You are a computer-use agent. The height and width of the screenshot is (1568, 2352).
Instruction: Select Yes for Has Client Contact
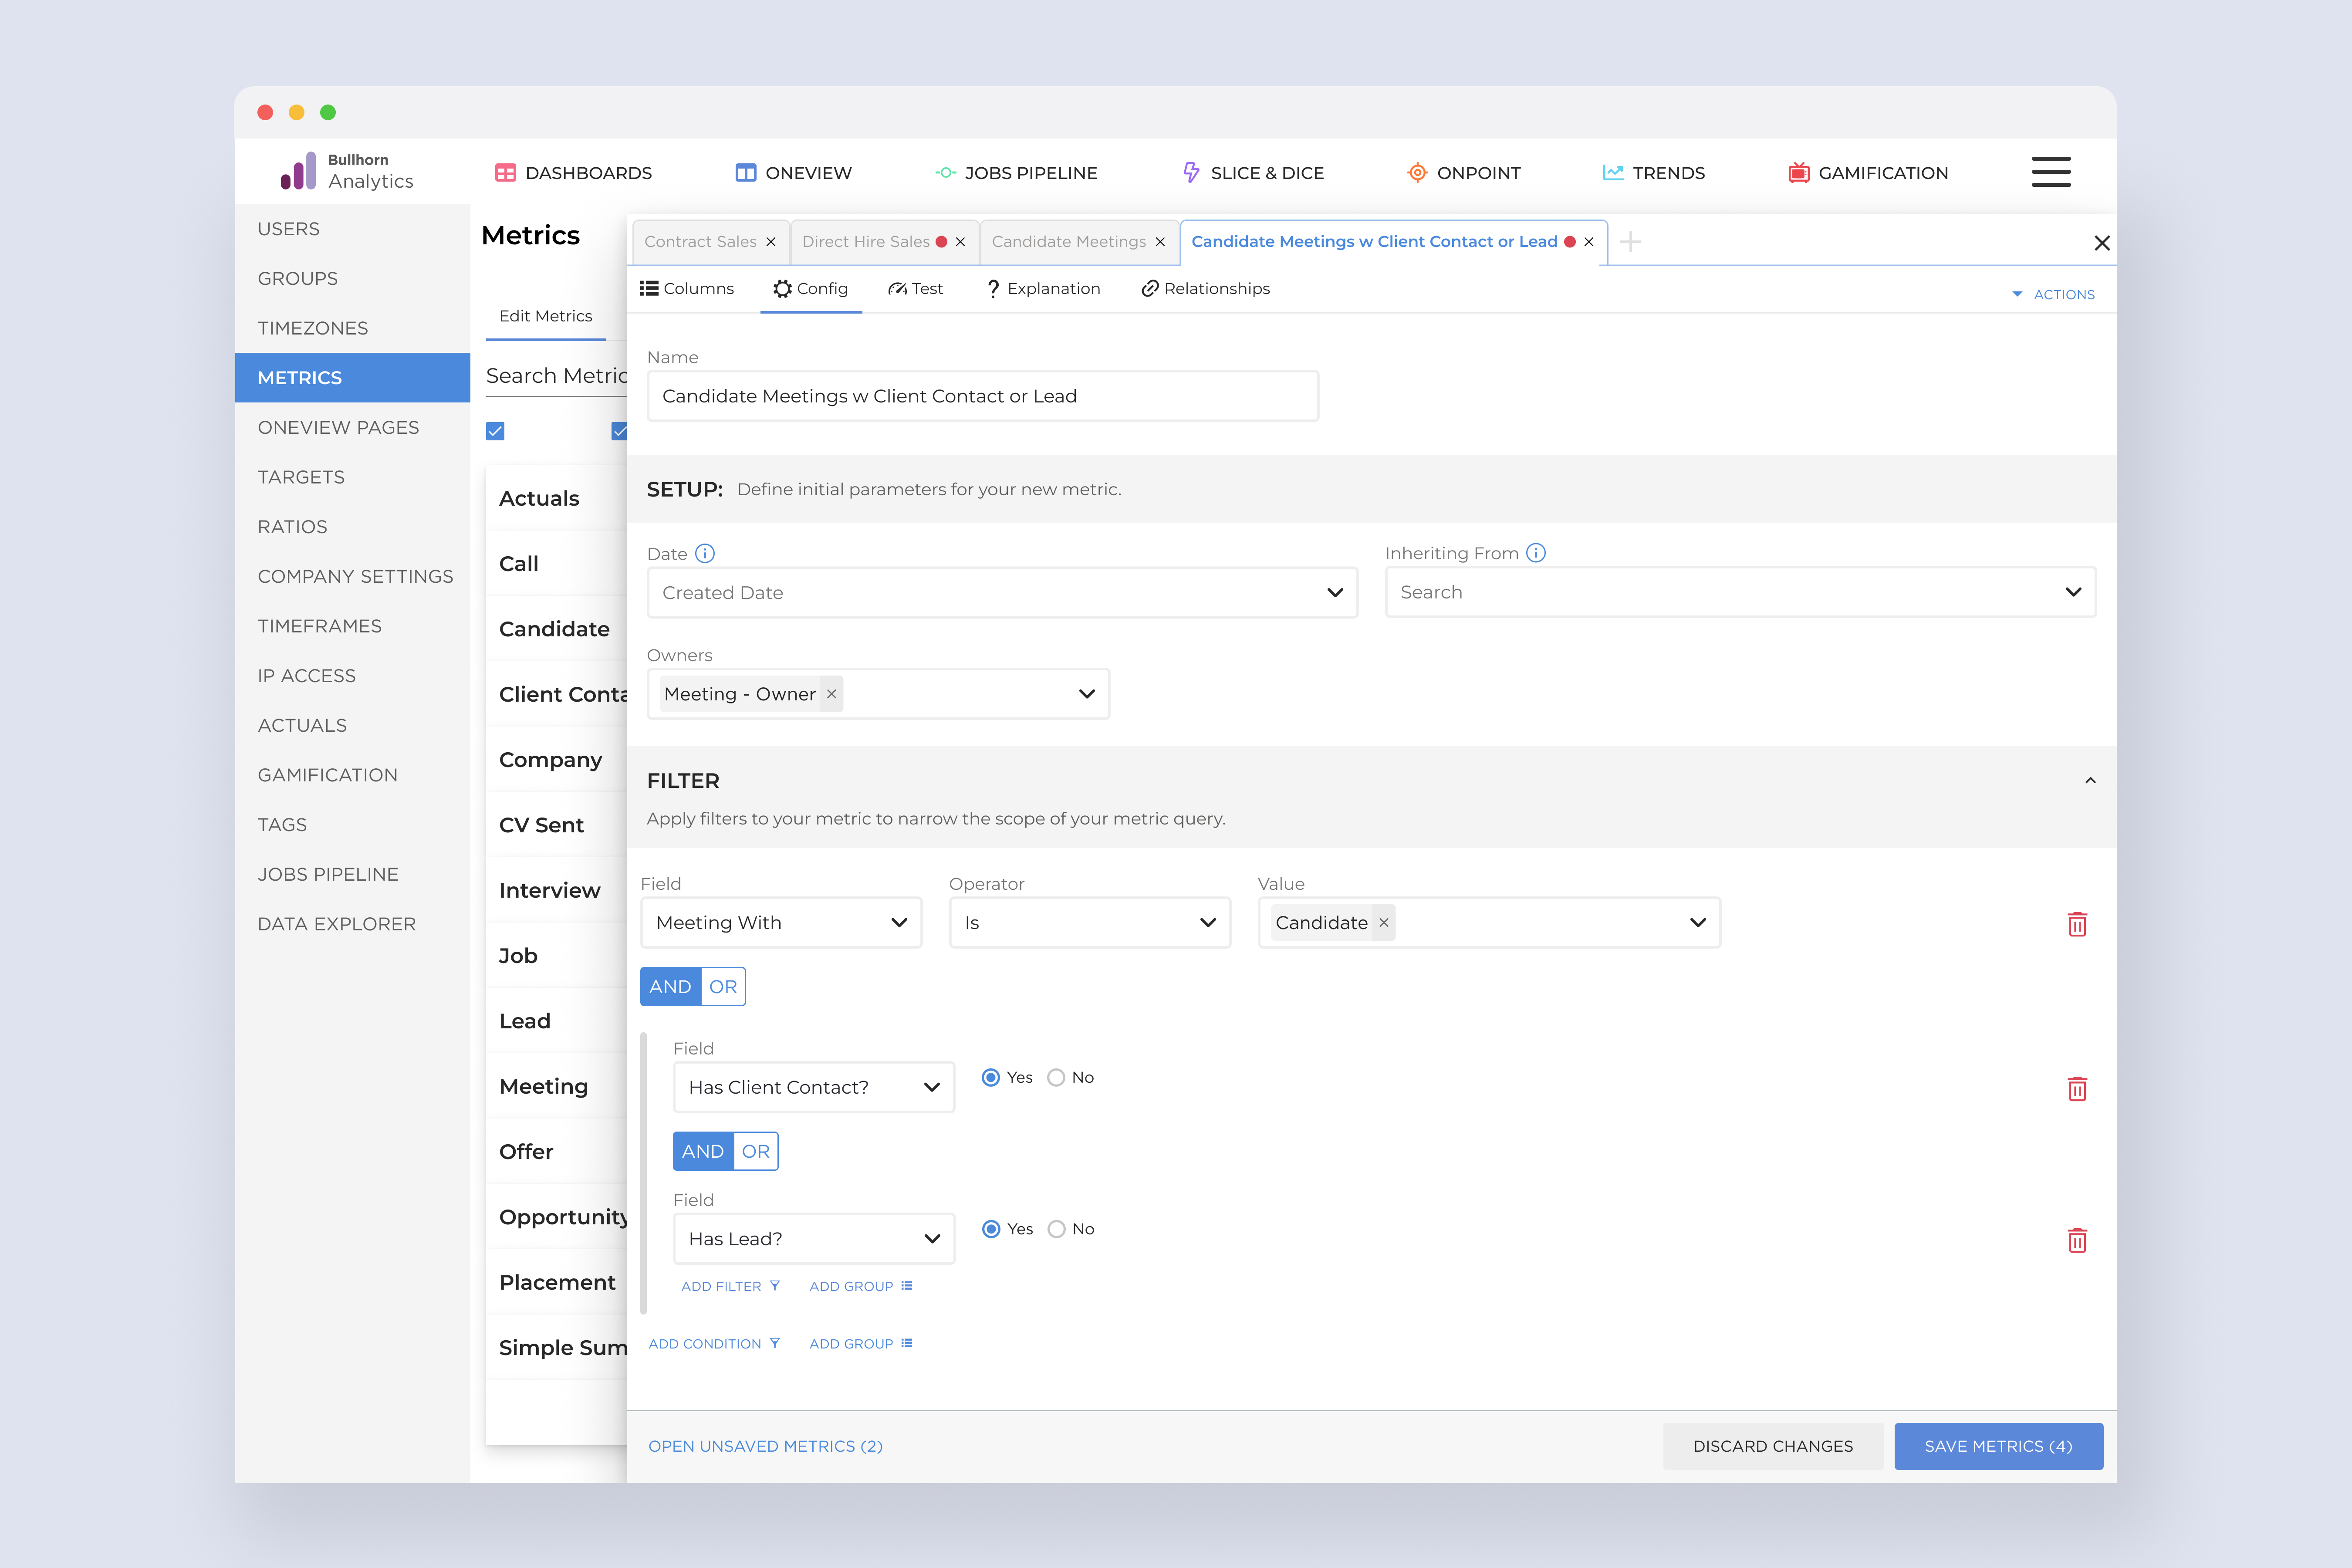pos(991,1078)
